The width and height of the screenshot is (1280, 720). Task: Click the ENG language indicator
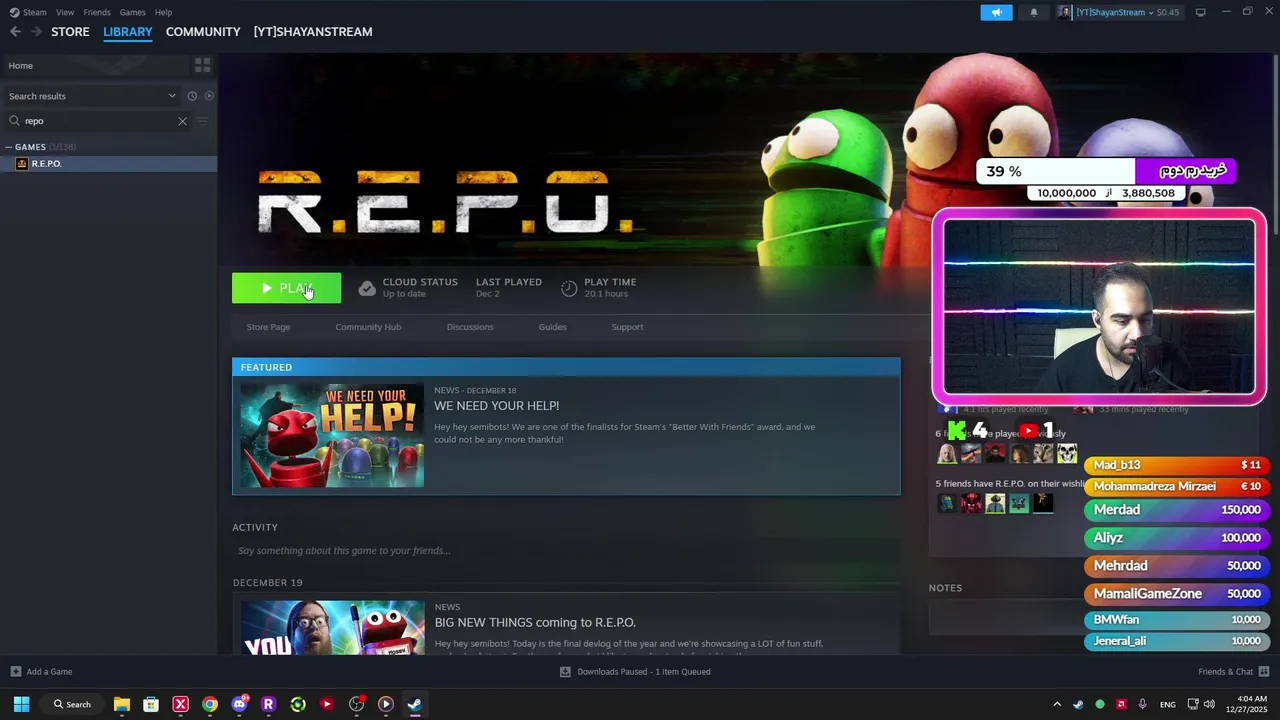pyautogui.click(x=1167, y=705)
